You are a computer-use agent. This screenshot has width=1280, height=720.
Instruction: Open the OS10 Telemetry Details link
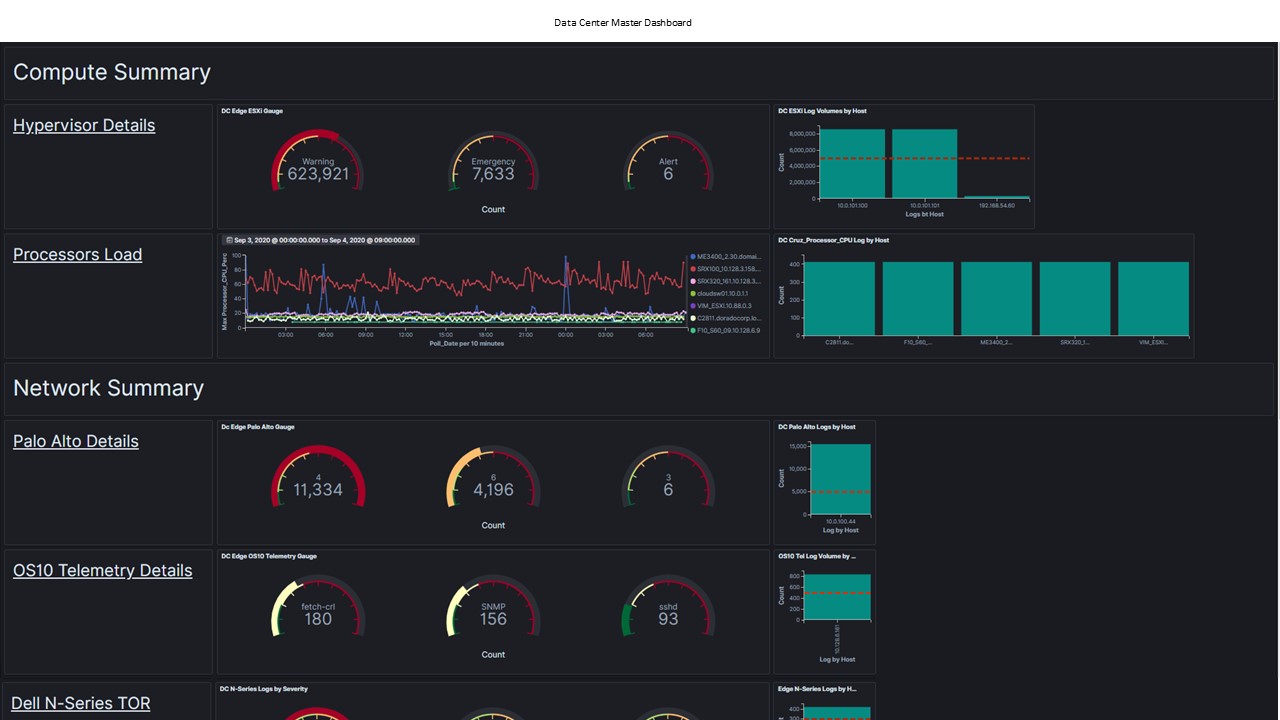(102, 570)
